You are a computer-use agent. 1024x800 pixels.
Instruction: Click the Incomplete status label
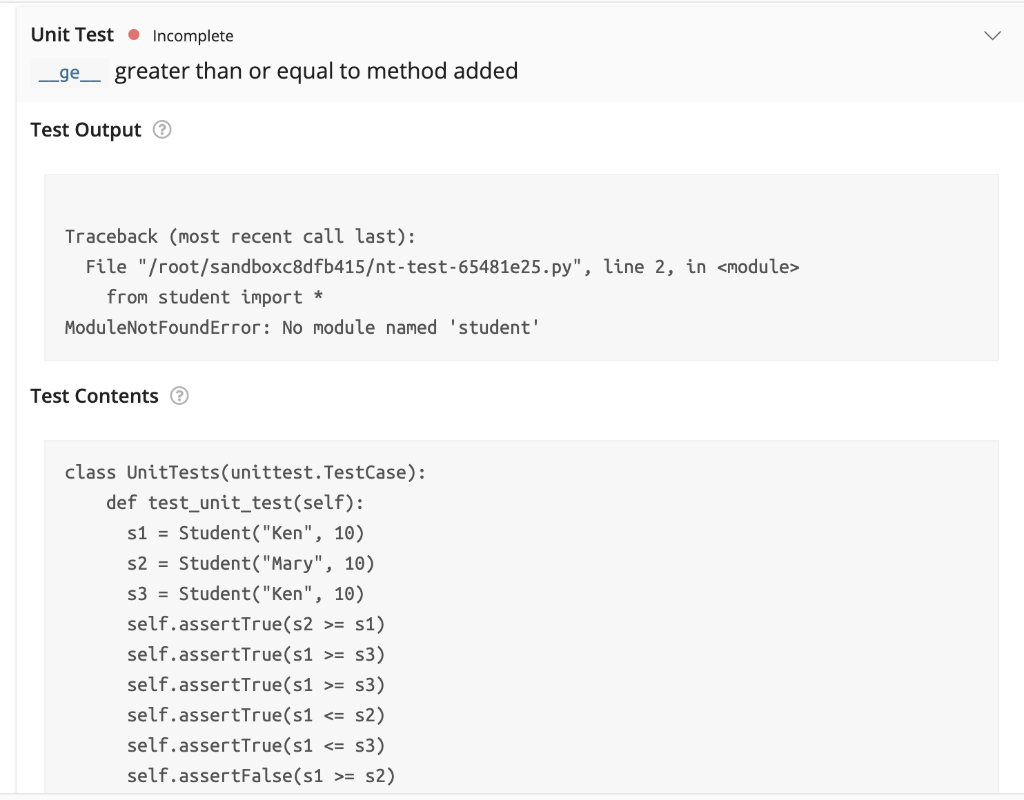192,35
